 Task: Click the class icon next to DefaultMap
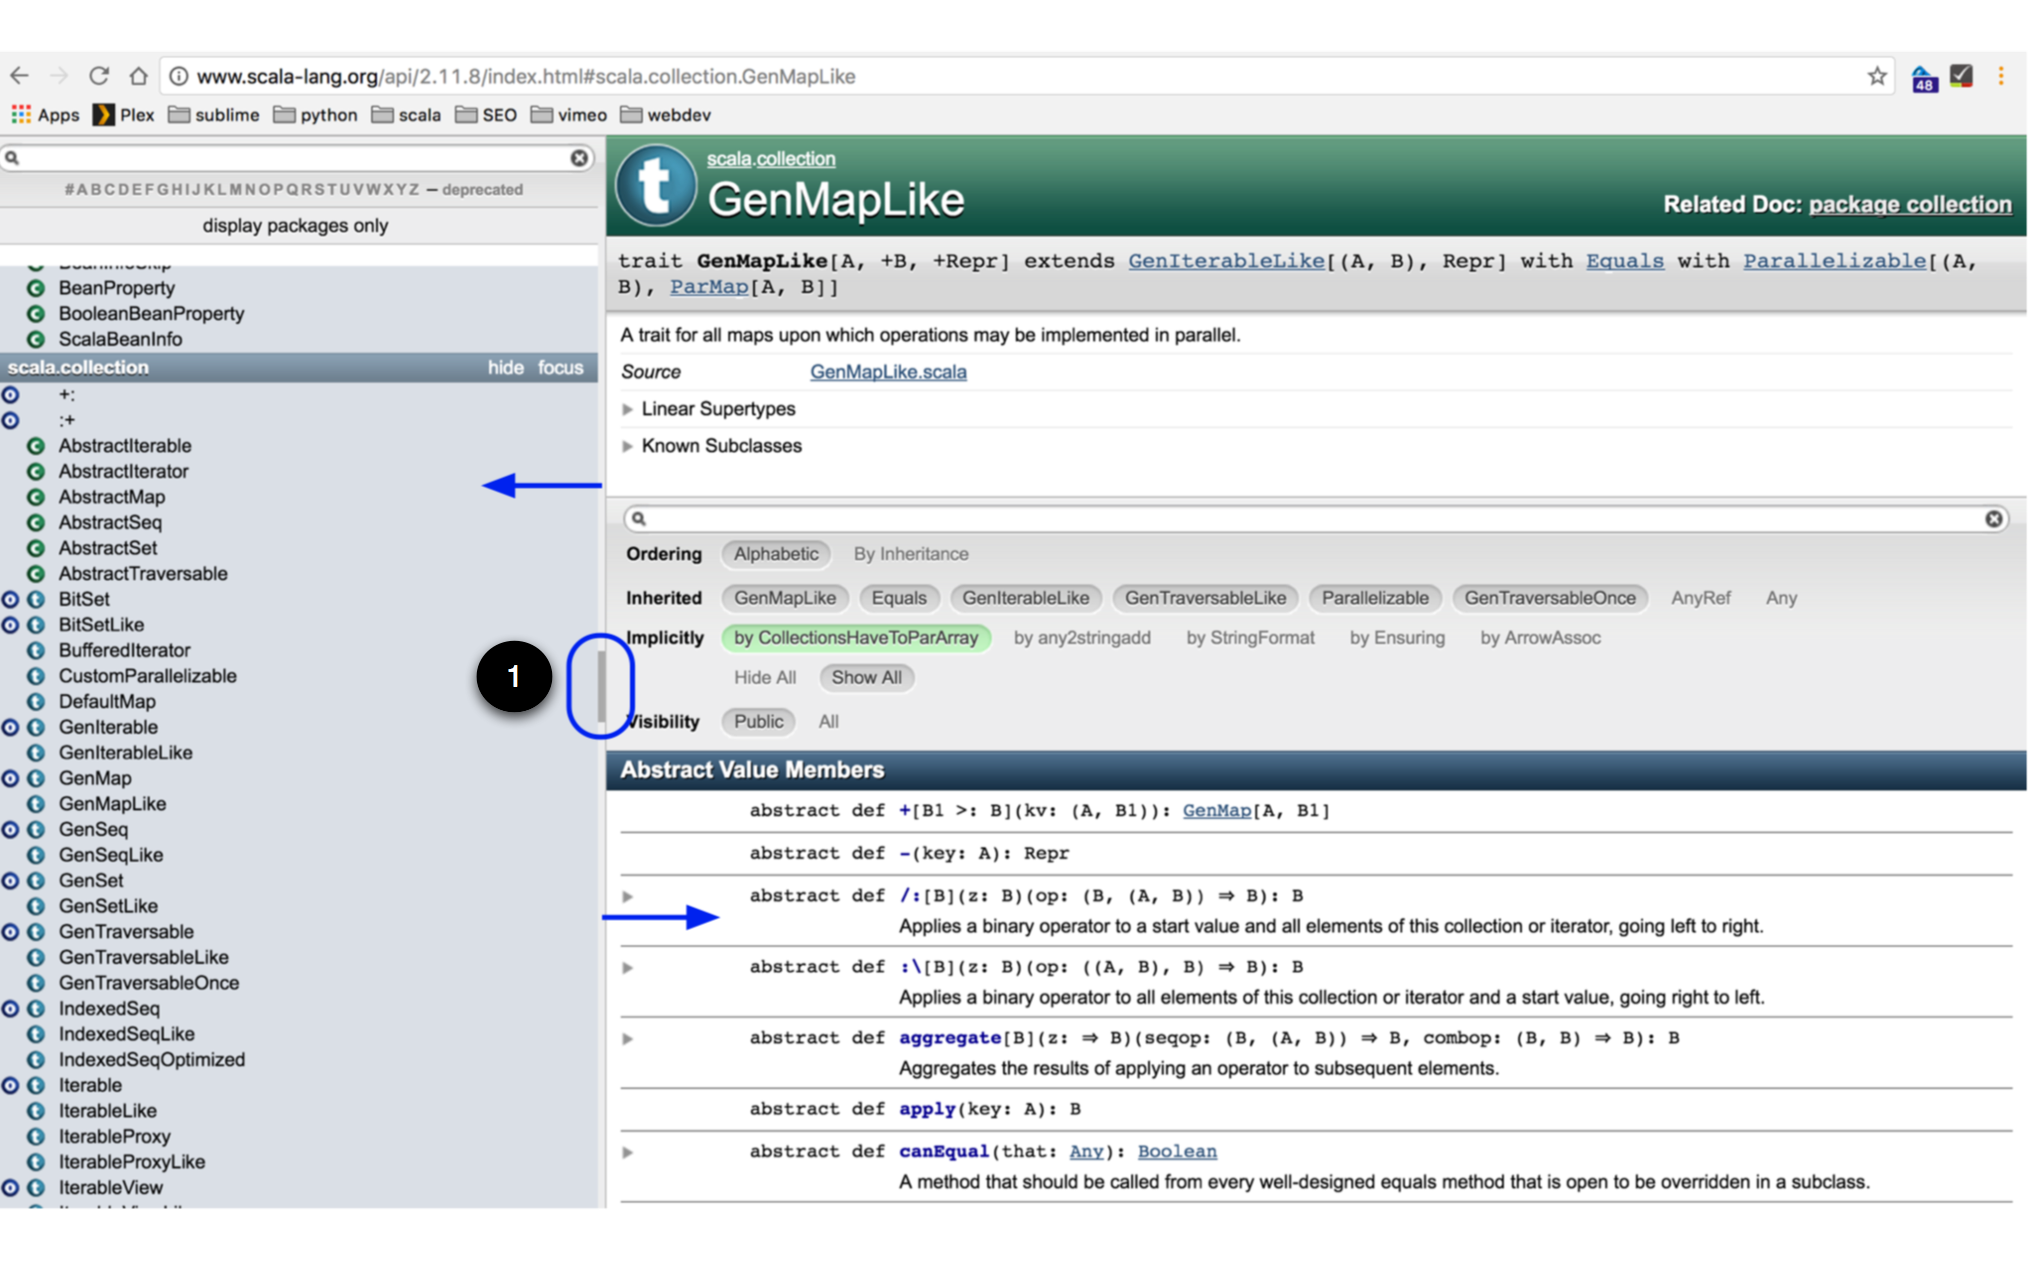(x=37, y=701)
